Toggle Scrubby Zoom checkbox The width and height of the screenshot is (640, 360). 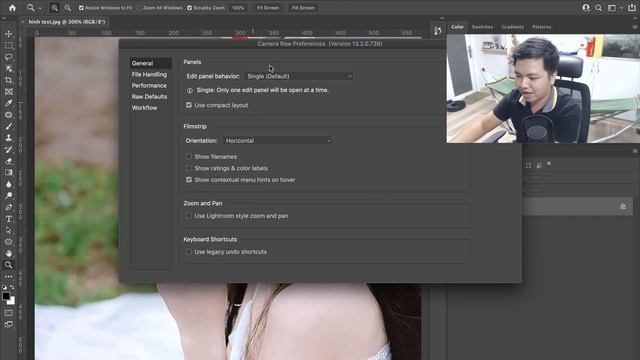[x=189, y=8]
